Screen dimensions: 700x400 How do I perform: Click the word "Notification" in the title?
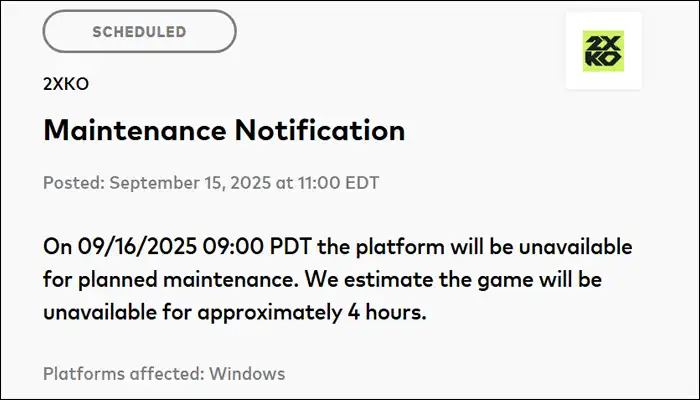pyautogui.click(x=327, y=130)
